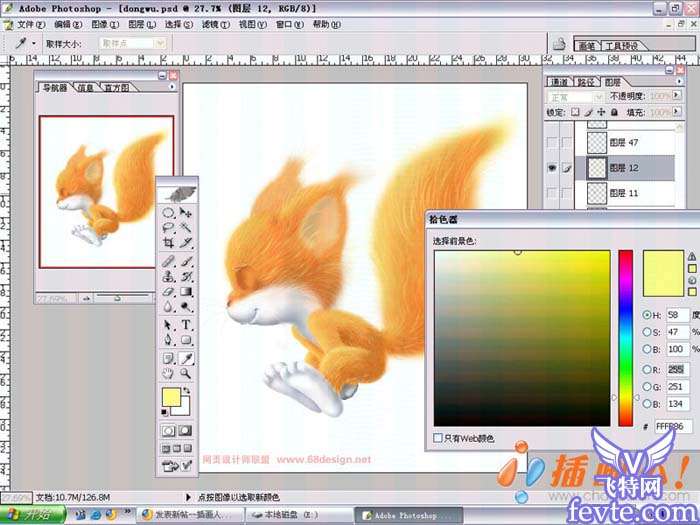Click the foreground color swatch in toolbox
Image resolution: width=700 pixels, height=525 pixels.
click(x=171, y=399)
